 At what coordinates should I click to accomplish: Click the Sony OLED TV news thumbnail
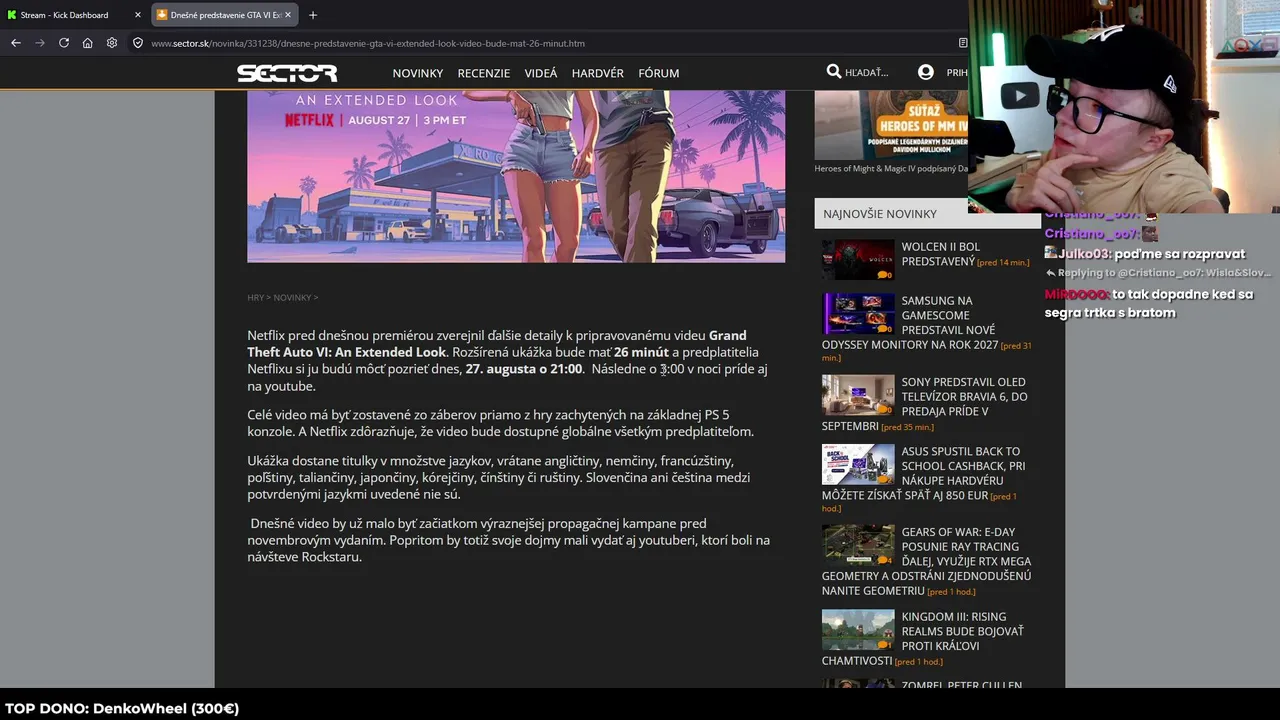858,395
